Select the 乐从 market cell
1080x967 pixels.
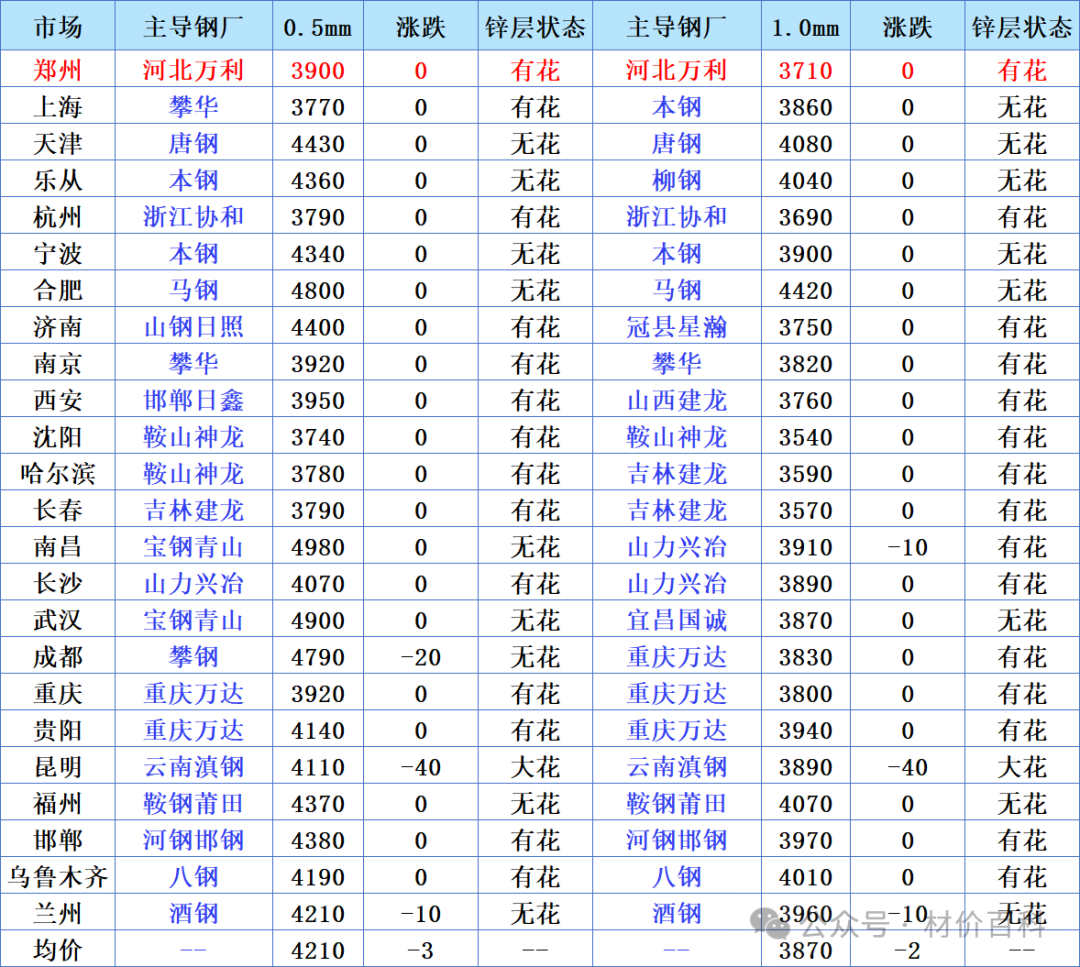(x=58, y=180)
